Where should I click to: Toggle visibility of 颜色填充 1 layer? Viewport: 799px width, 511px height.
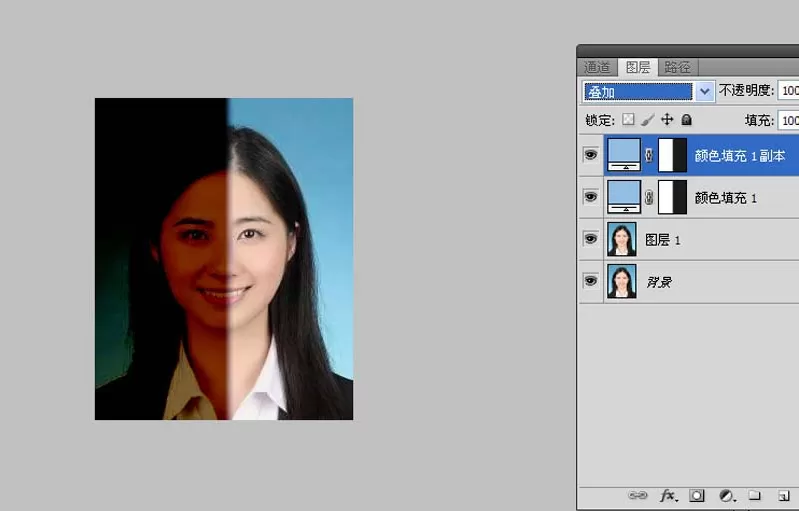click(x=591, y=197)
